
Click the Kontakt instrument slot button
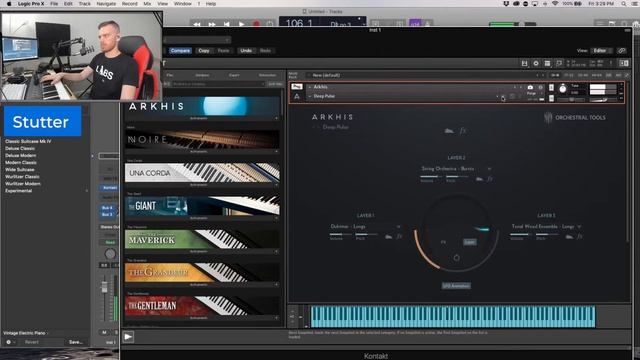109,187
